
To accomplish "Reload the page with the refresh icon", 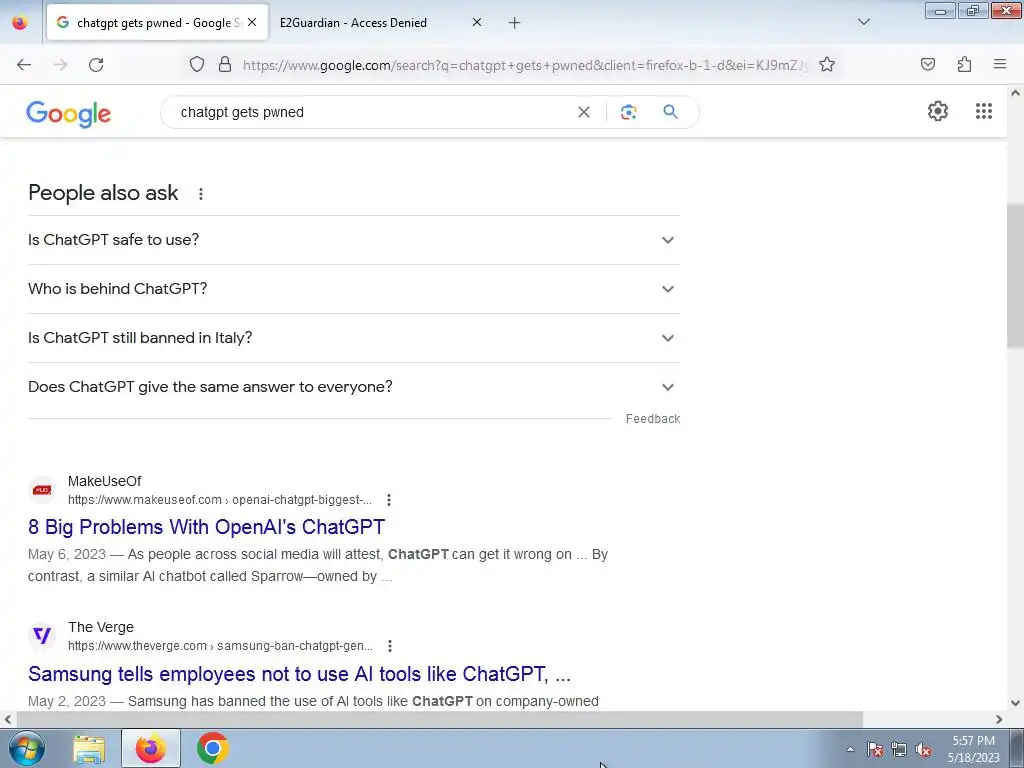I will click(x=96, y=65).
